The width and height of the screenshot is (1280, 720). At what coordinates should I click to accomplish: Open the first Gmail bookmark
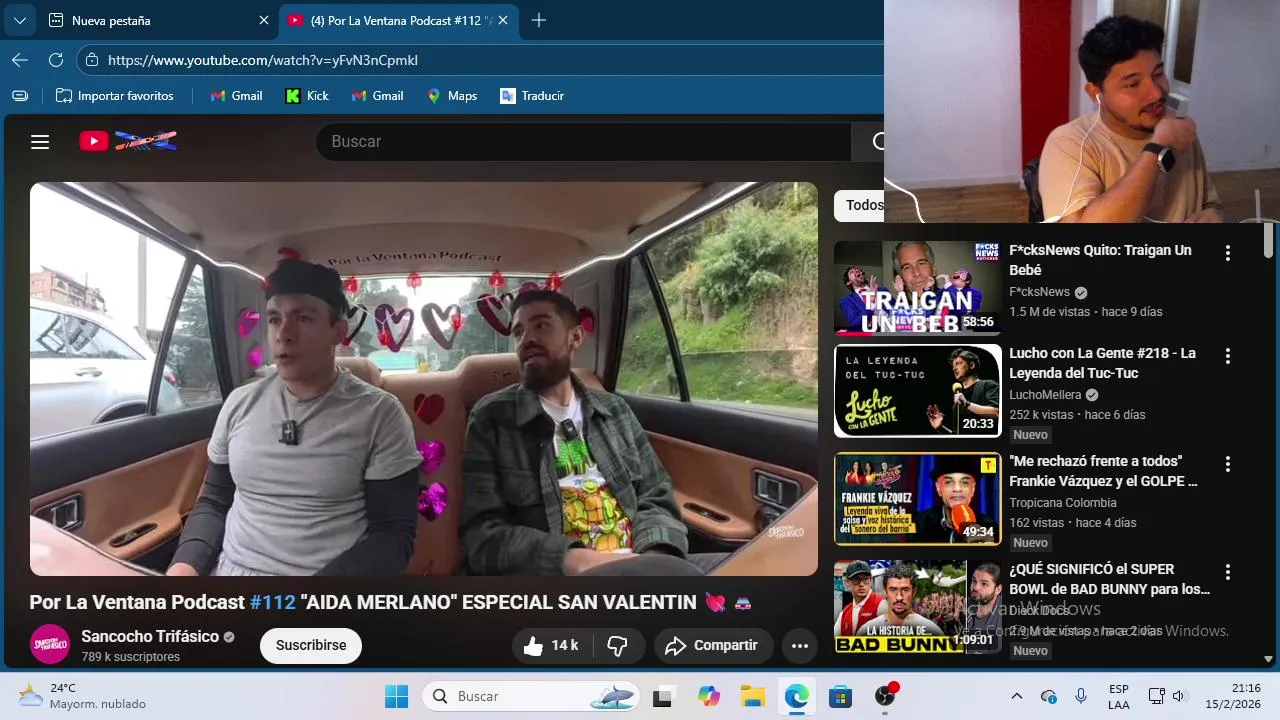[x=236, y=96]
